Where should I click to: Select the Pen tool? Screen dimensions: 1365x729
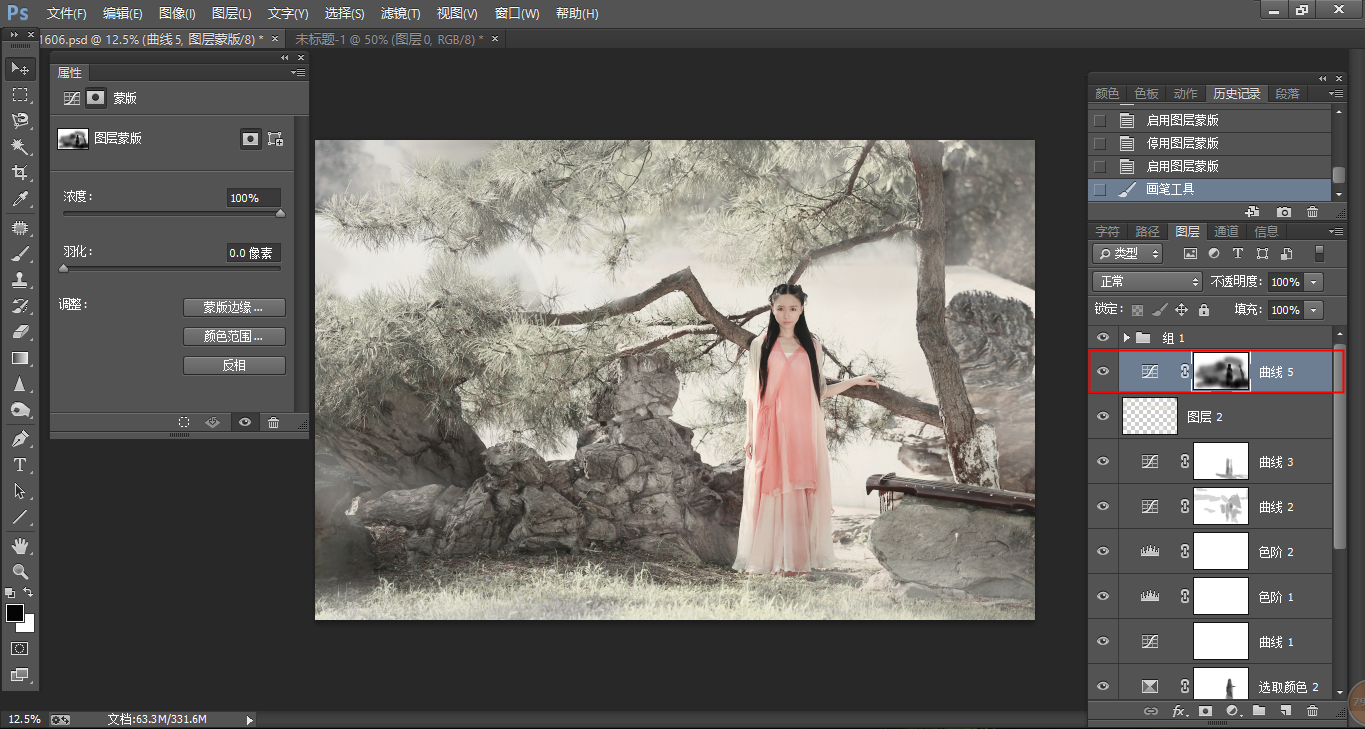pos(19,439)
